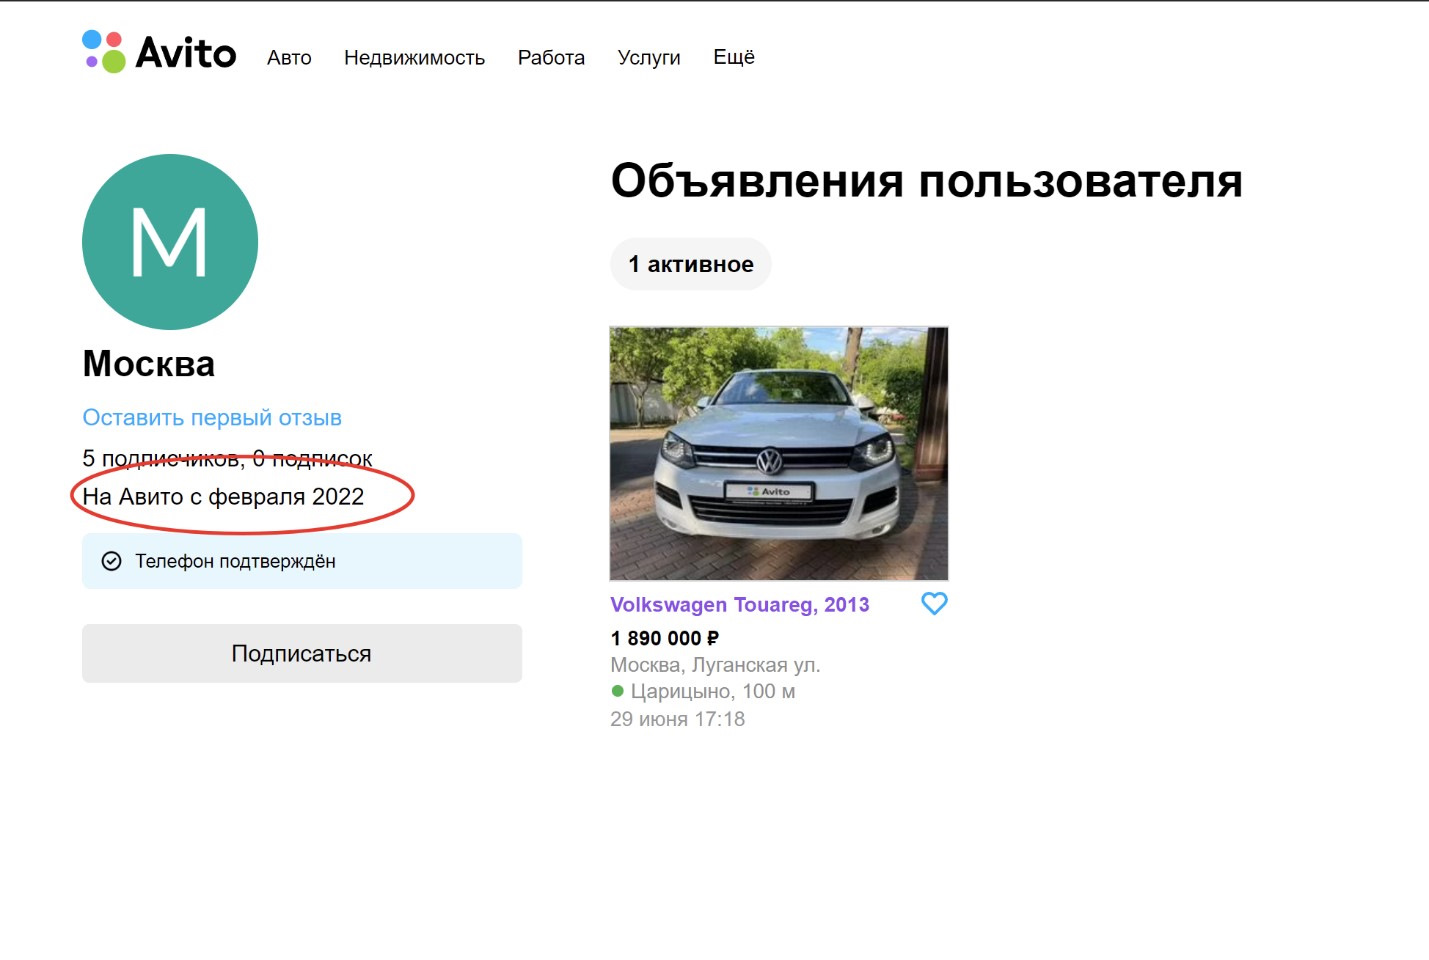
Task: Open the Volkswagen Touareg, 2013 listing link
Action: 740,605
